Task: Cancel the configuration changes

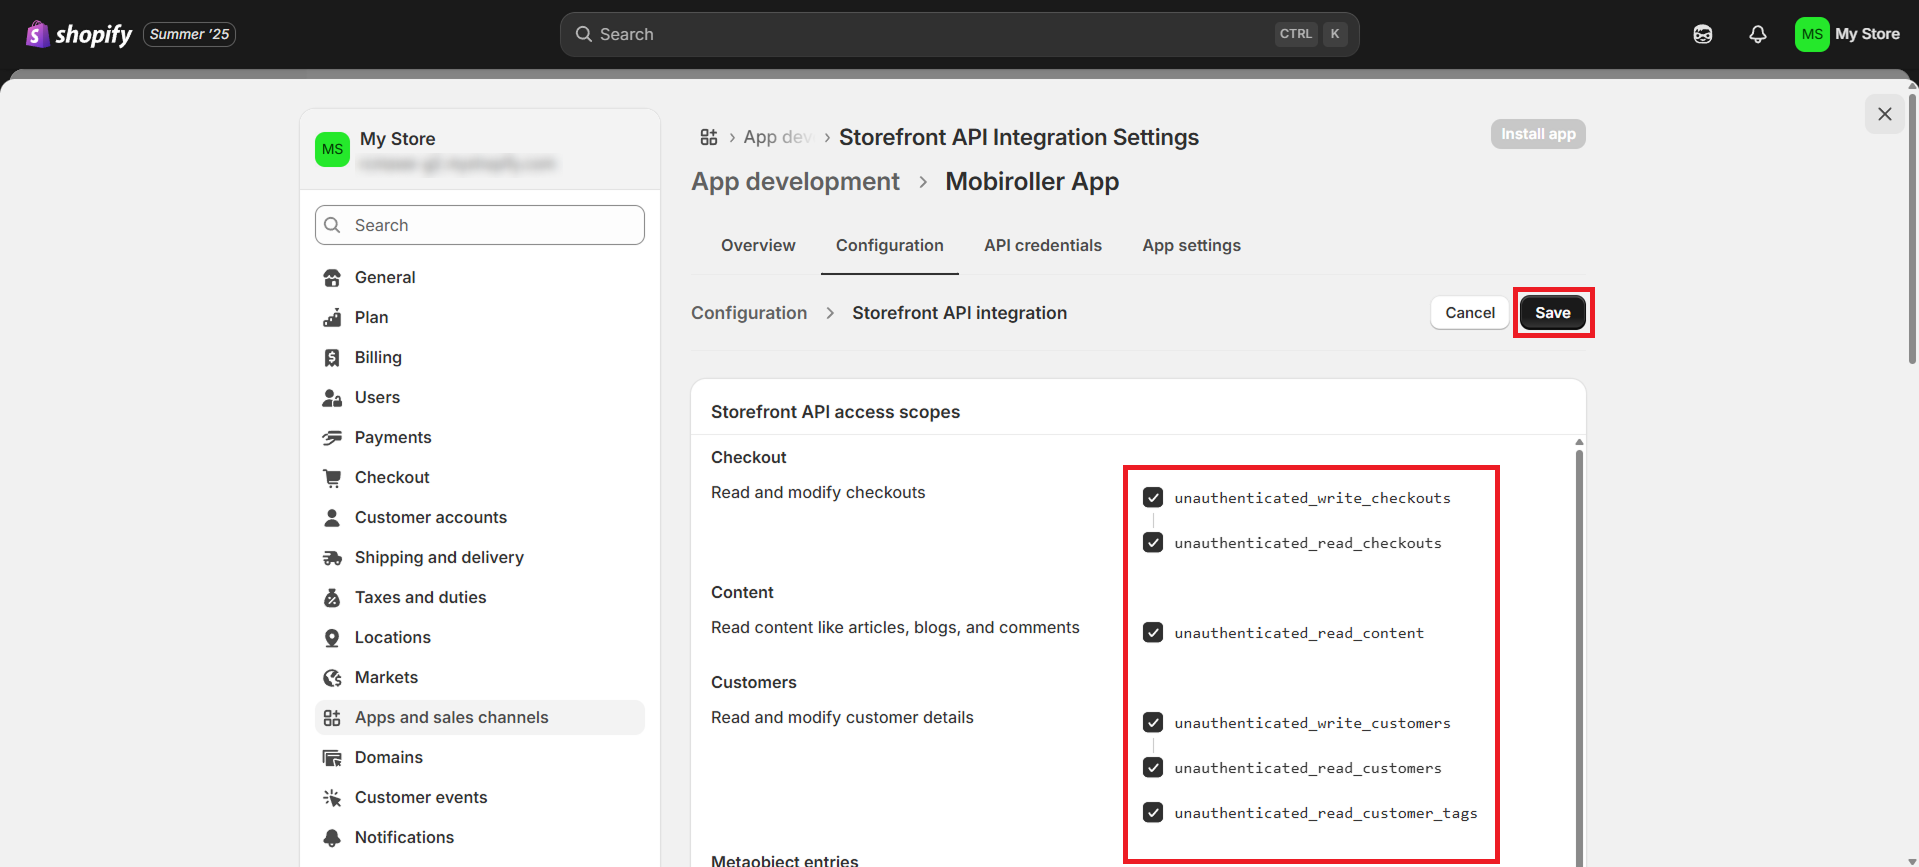Action: (x=1470, y=313)
